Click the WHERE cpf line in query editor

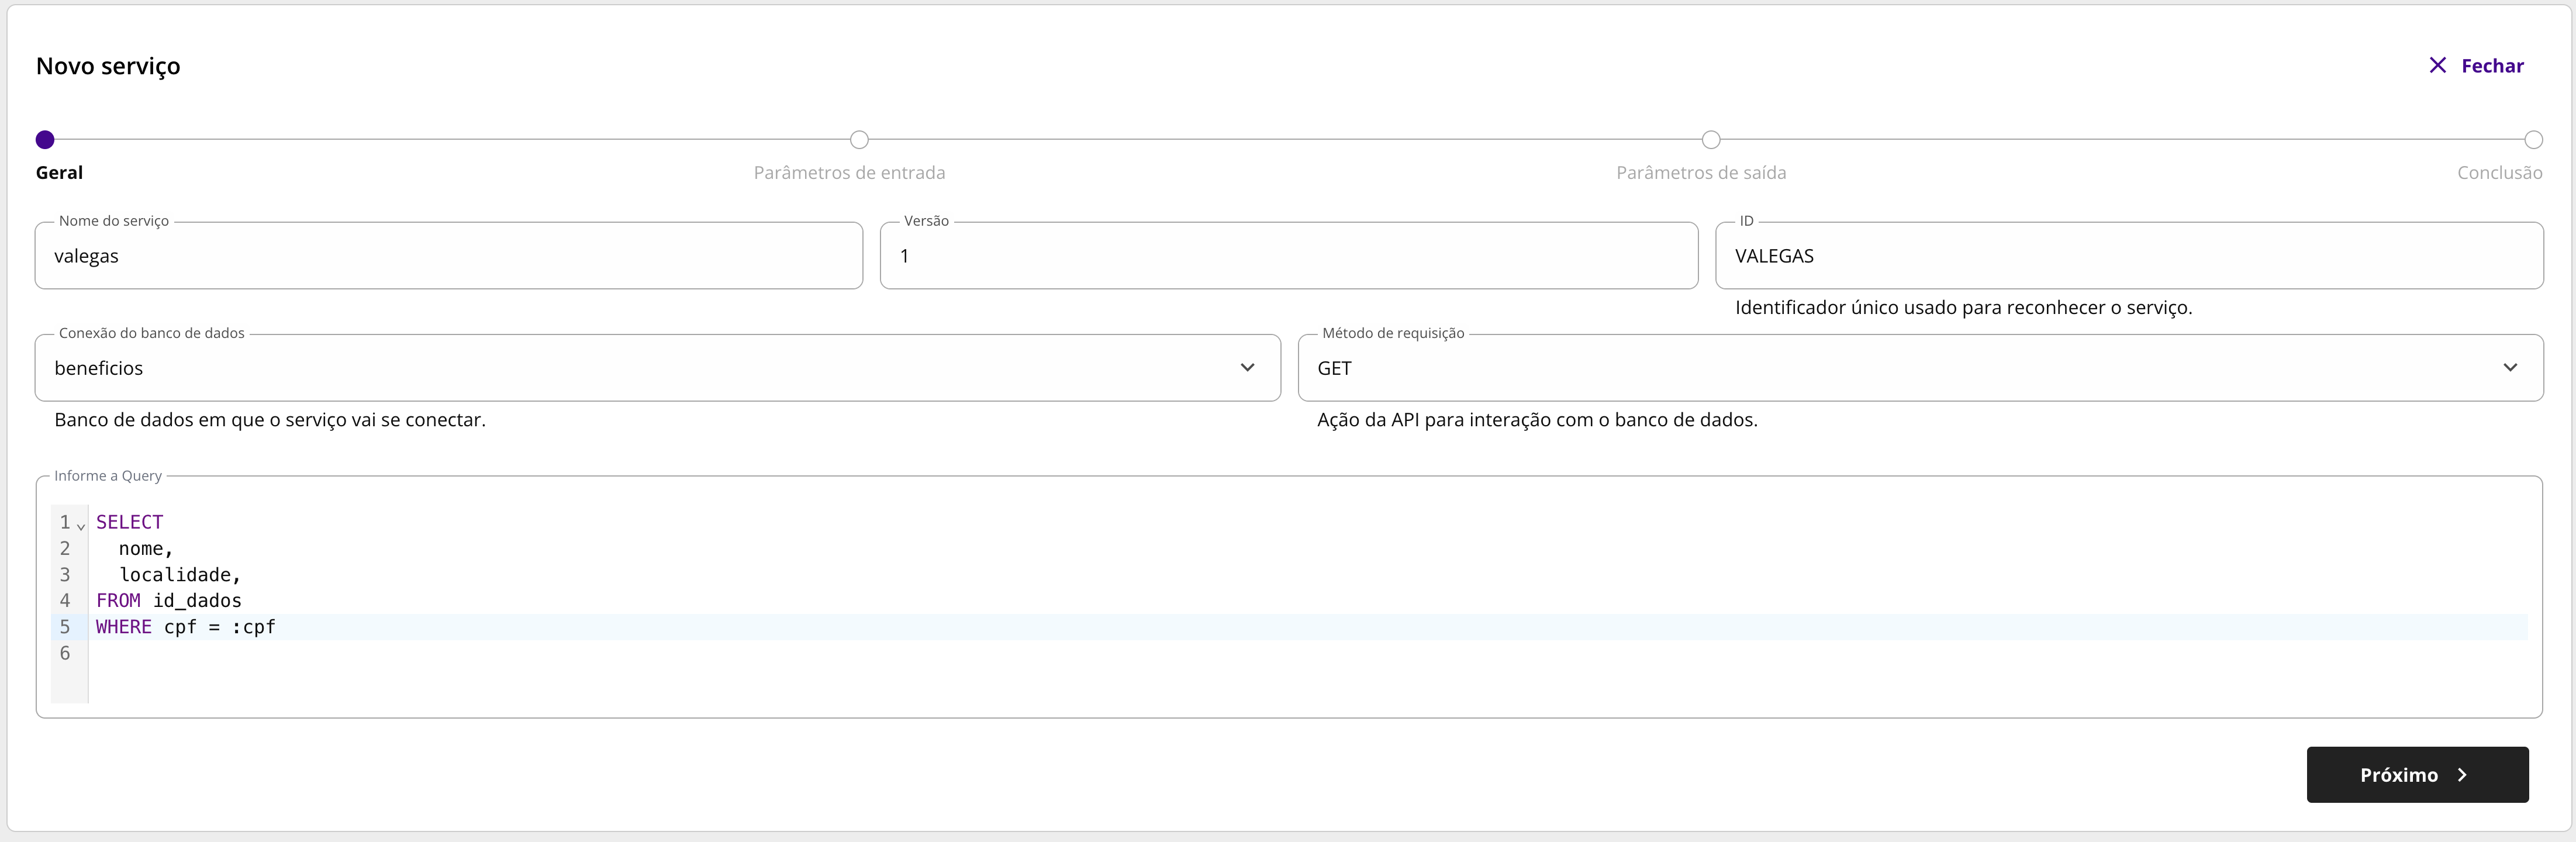[186, 627]
